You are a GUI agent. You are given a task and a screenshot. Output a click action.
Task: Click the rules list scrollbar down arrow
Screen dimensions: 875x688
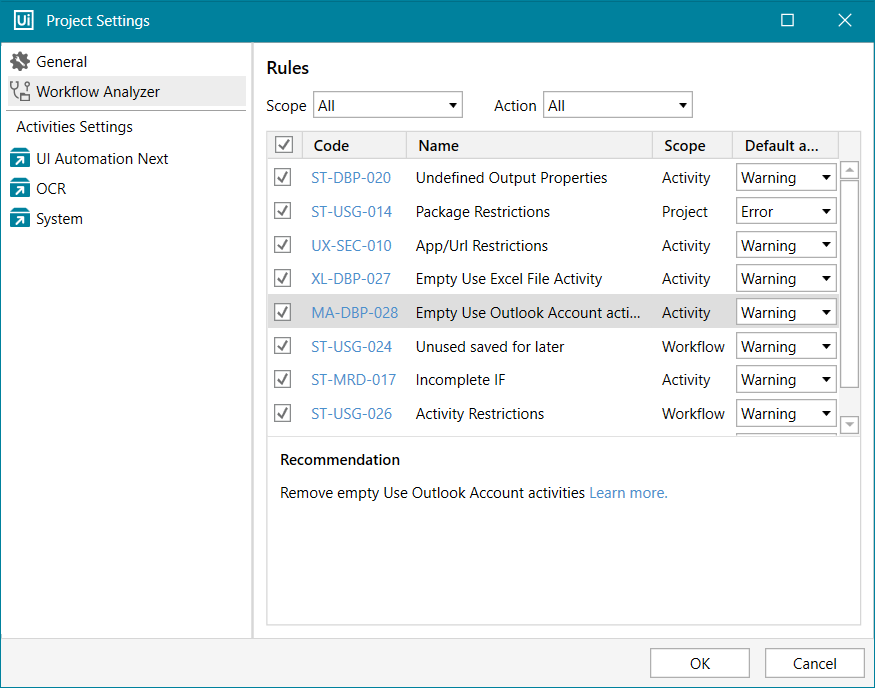click(x=849, y=424)
